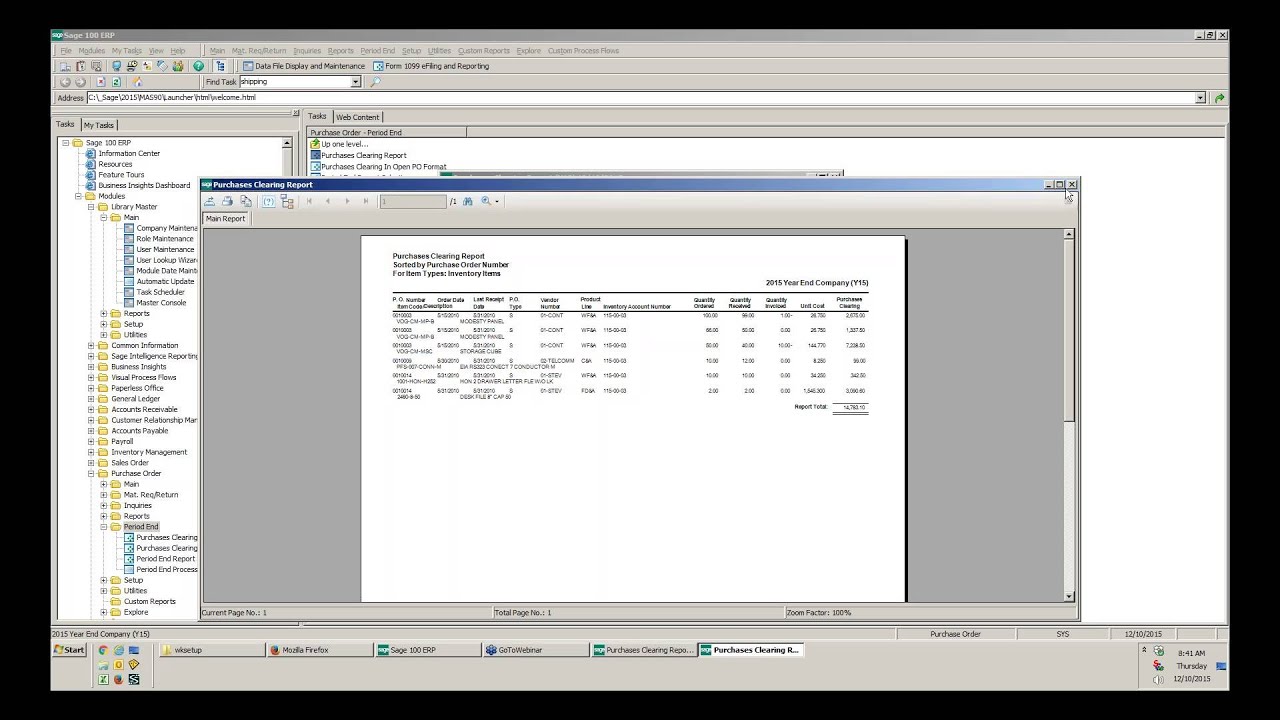The width and height of the screenshot is (1280, 720).
Task: Click the Chrome icon in quick launch
Action: (x=102, y=650)
